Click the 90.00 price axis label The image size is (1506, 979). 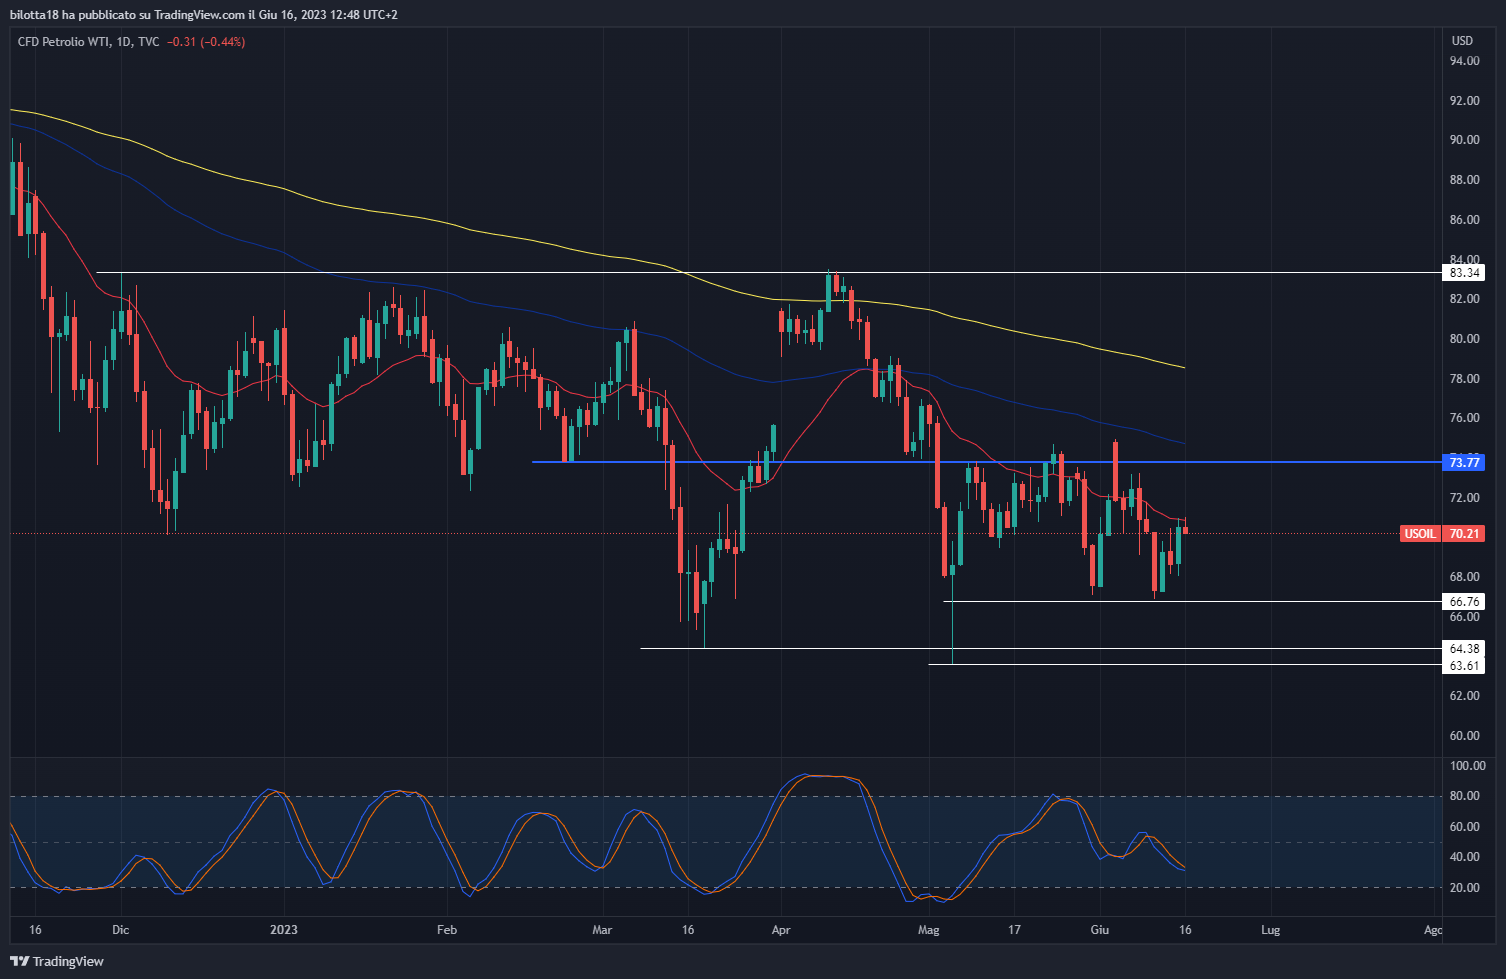[1465, 140]
